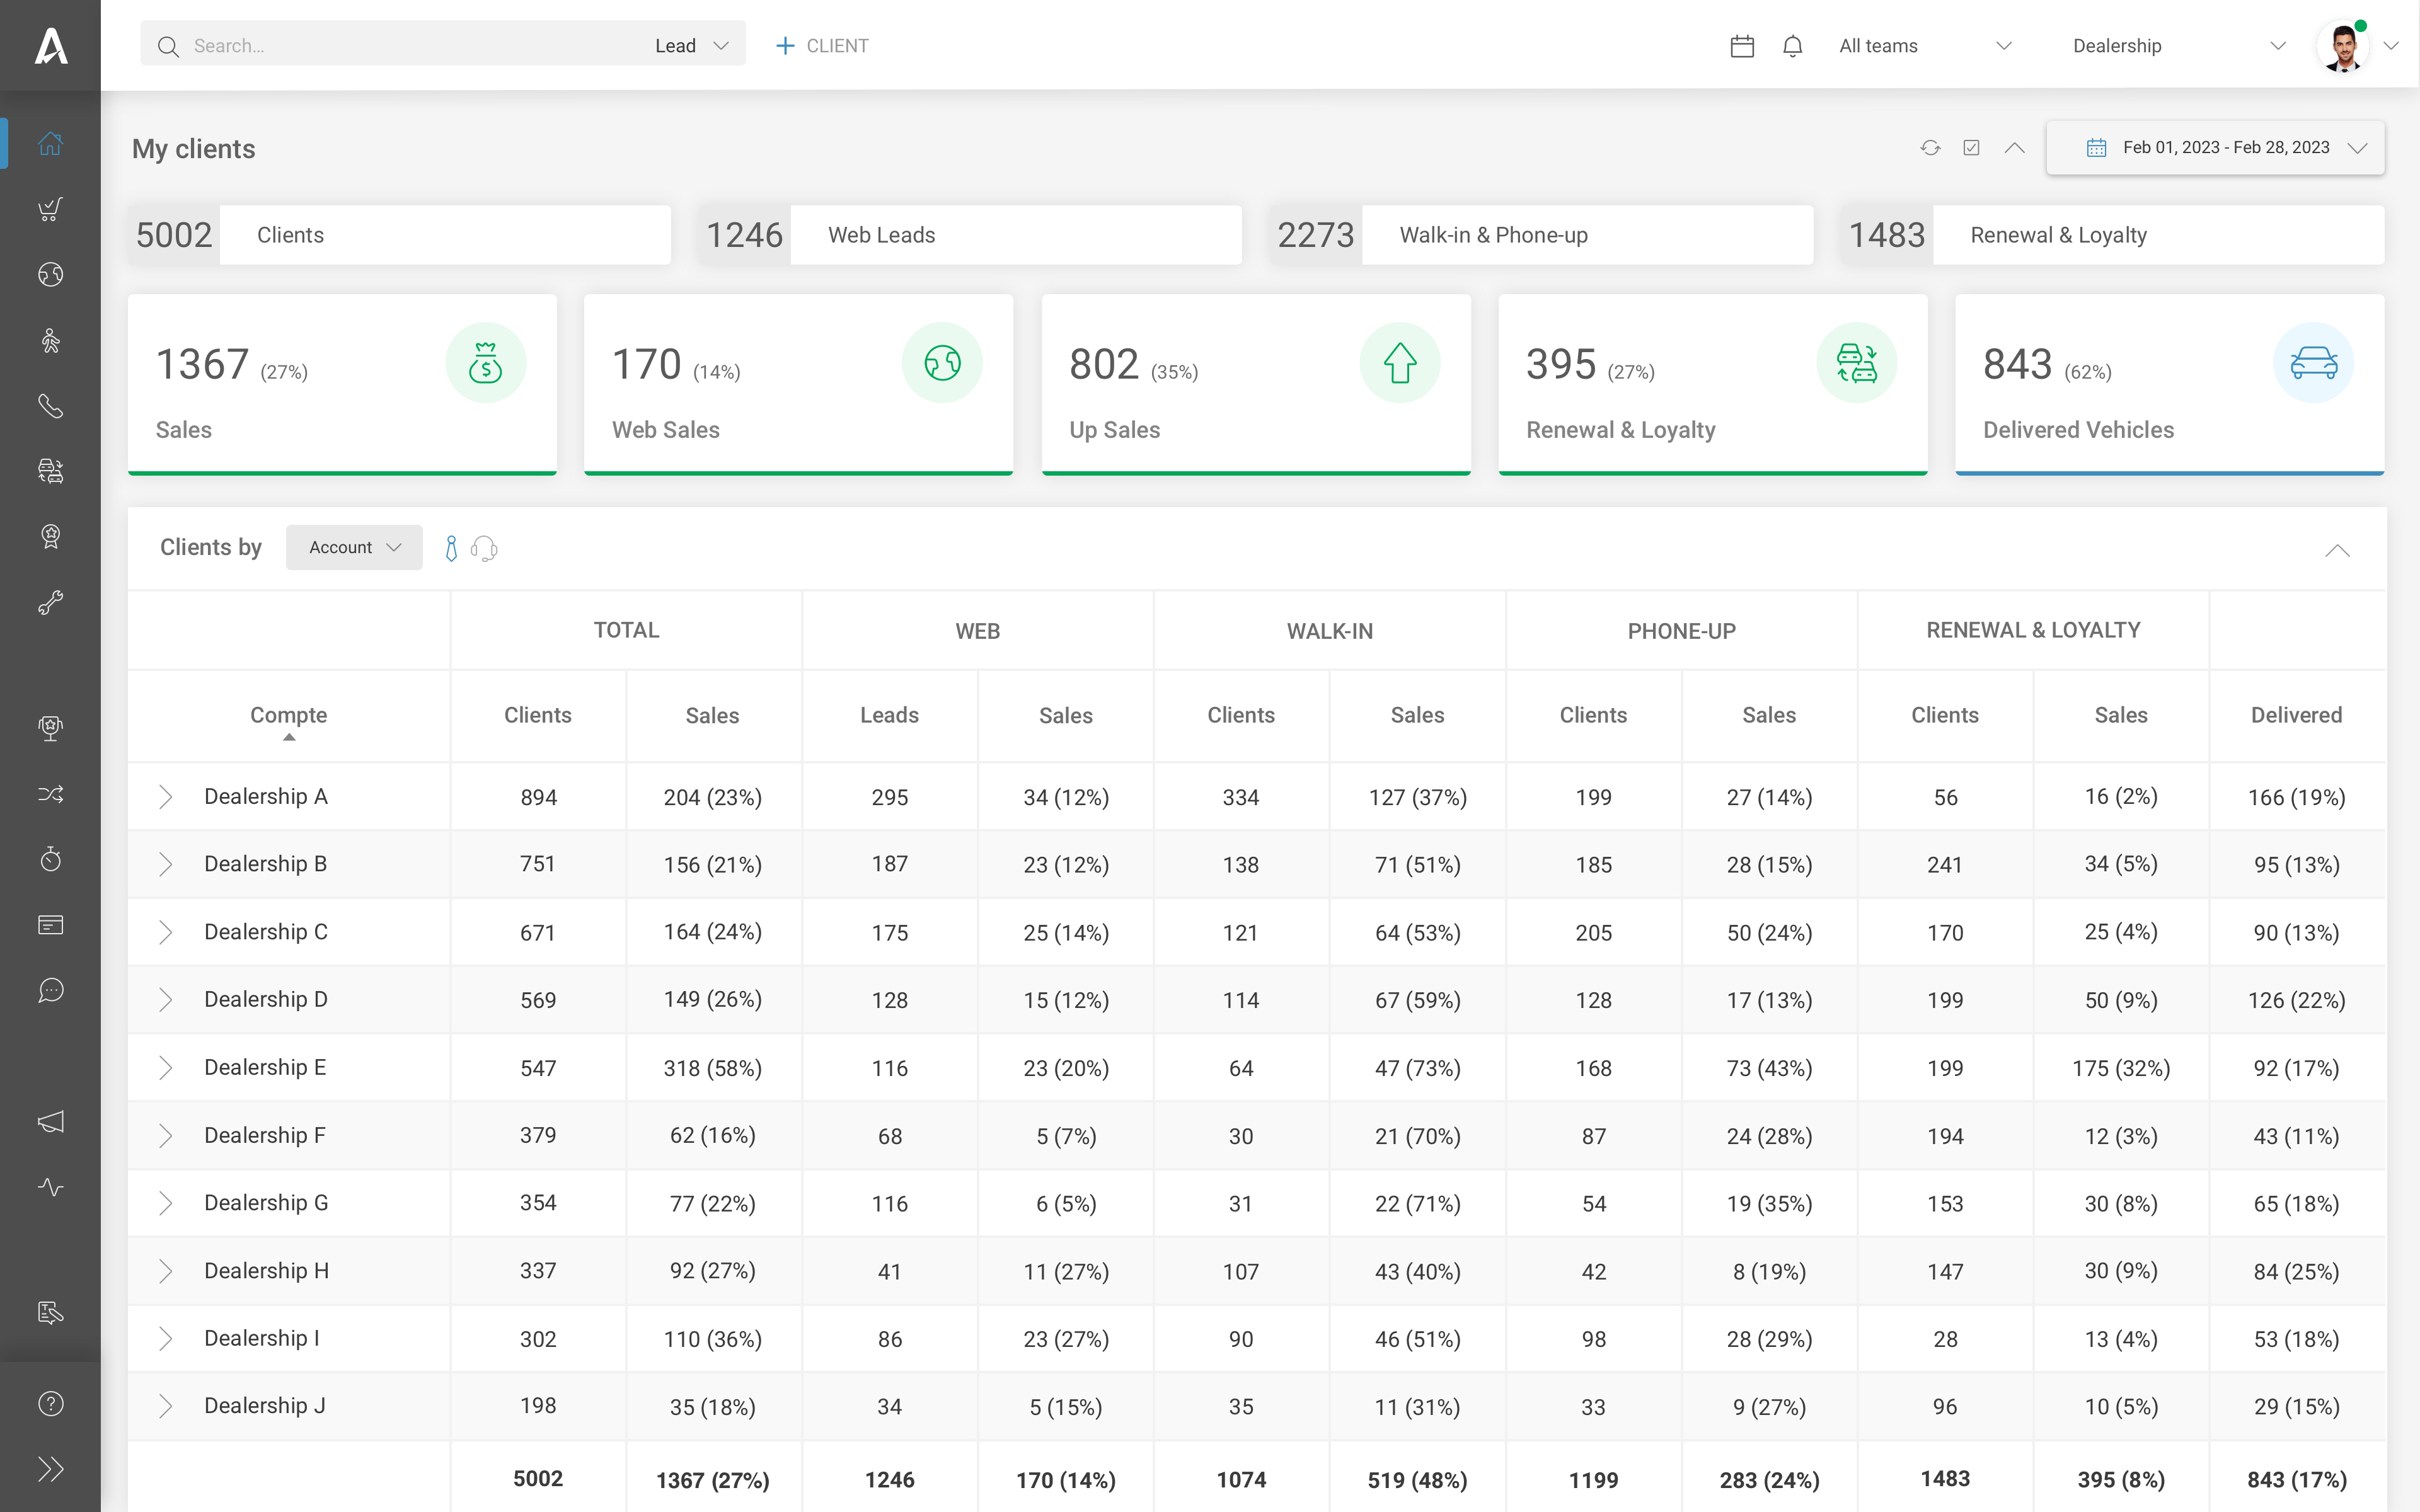Sort by the Compte column header
This screenshot has height=1512, width=2420.
click(x=288, y=715)
